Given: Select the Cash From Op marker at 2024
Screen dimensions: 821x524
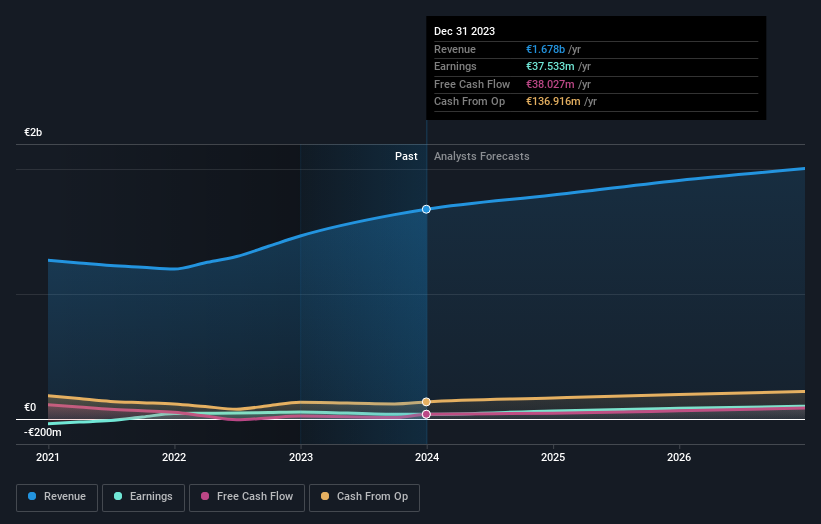Looking at the screenshot, I should pyautogui.click(x=426, y=402).
